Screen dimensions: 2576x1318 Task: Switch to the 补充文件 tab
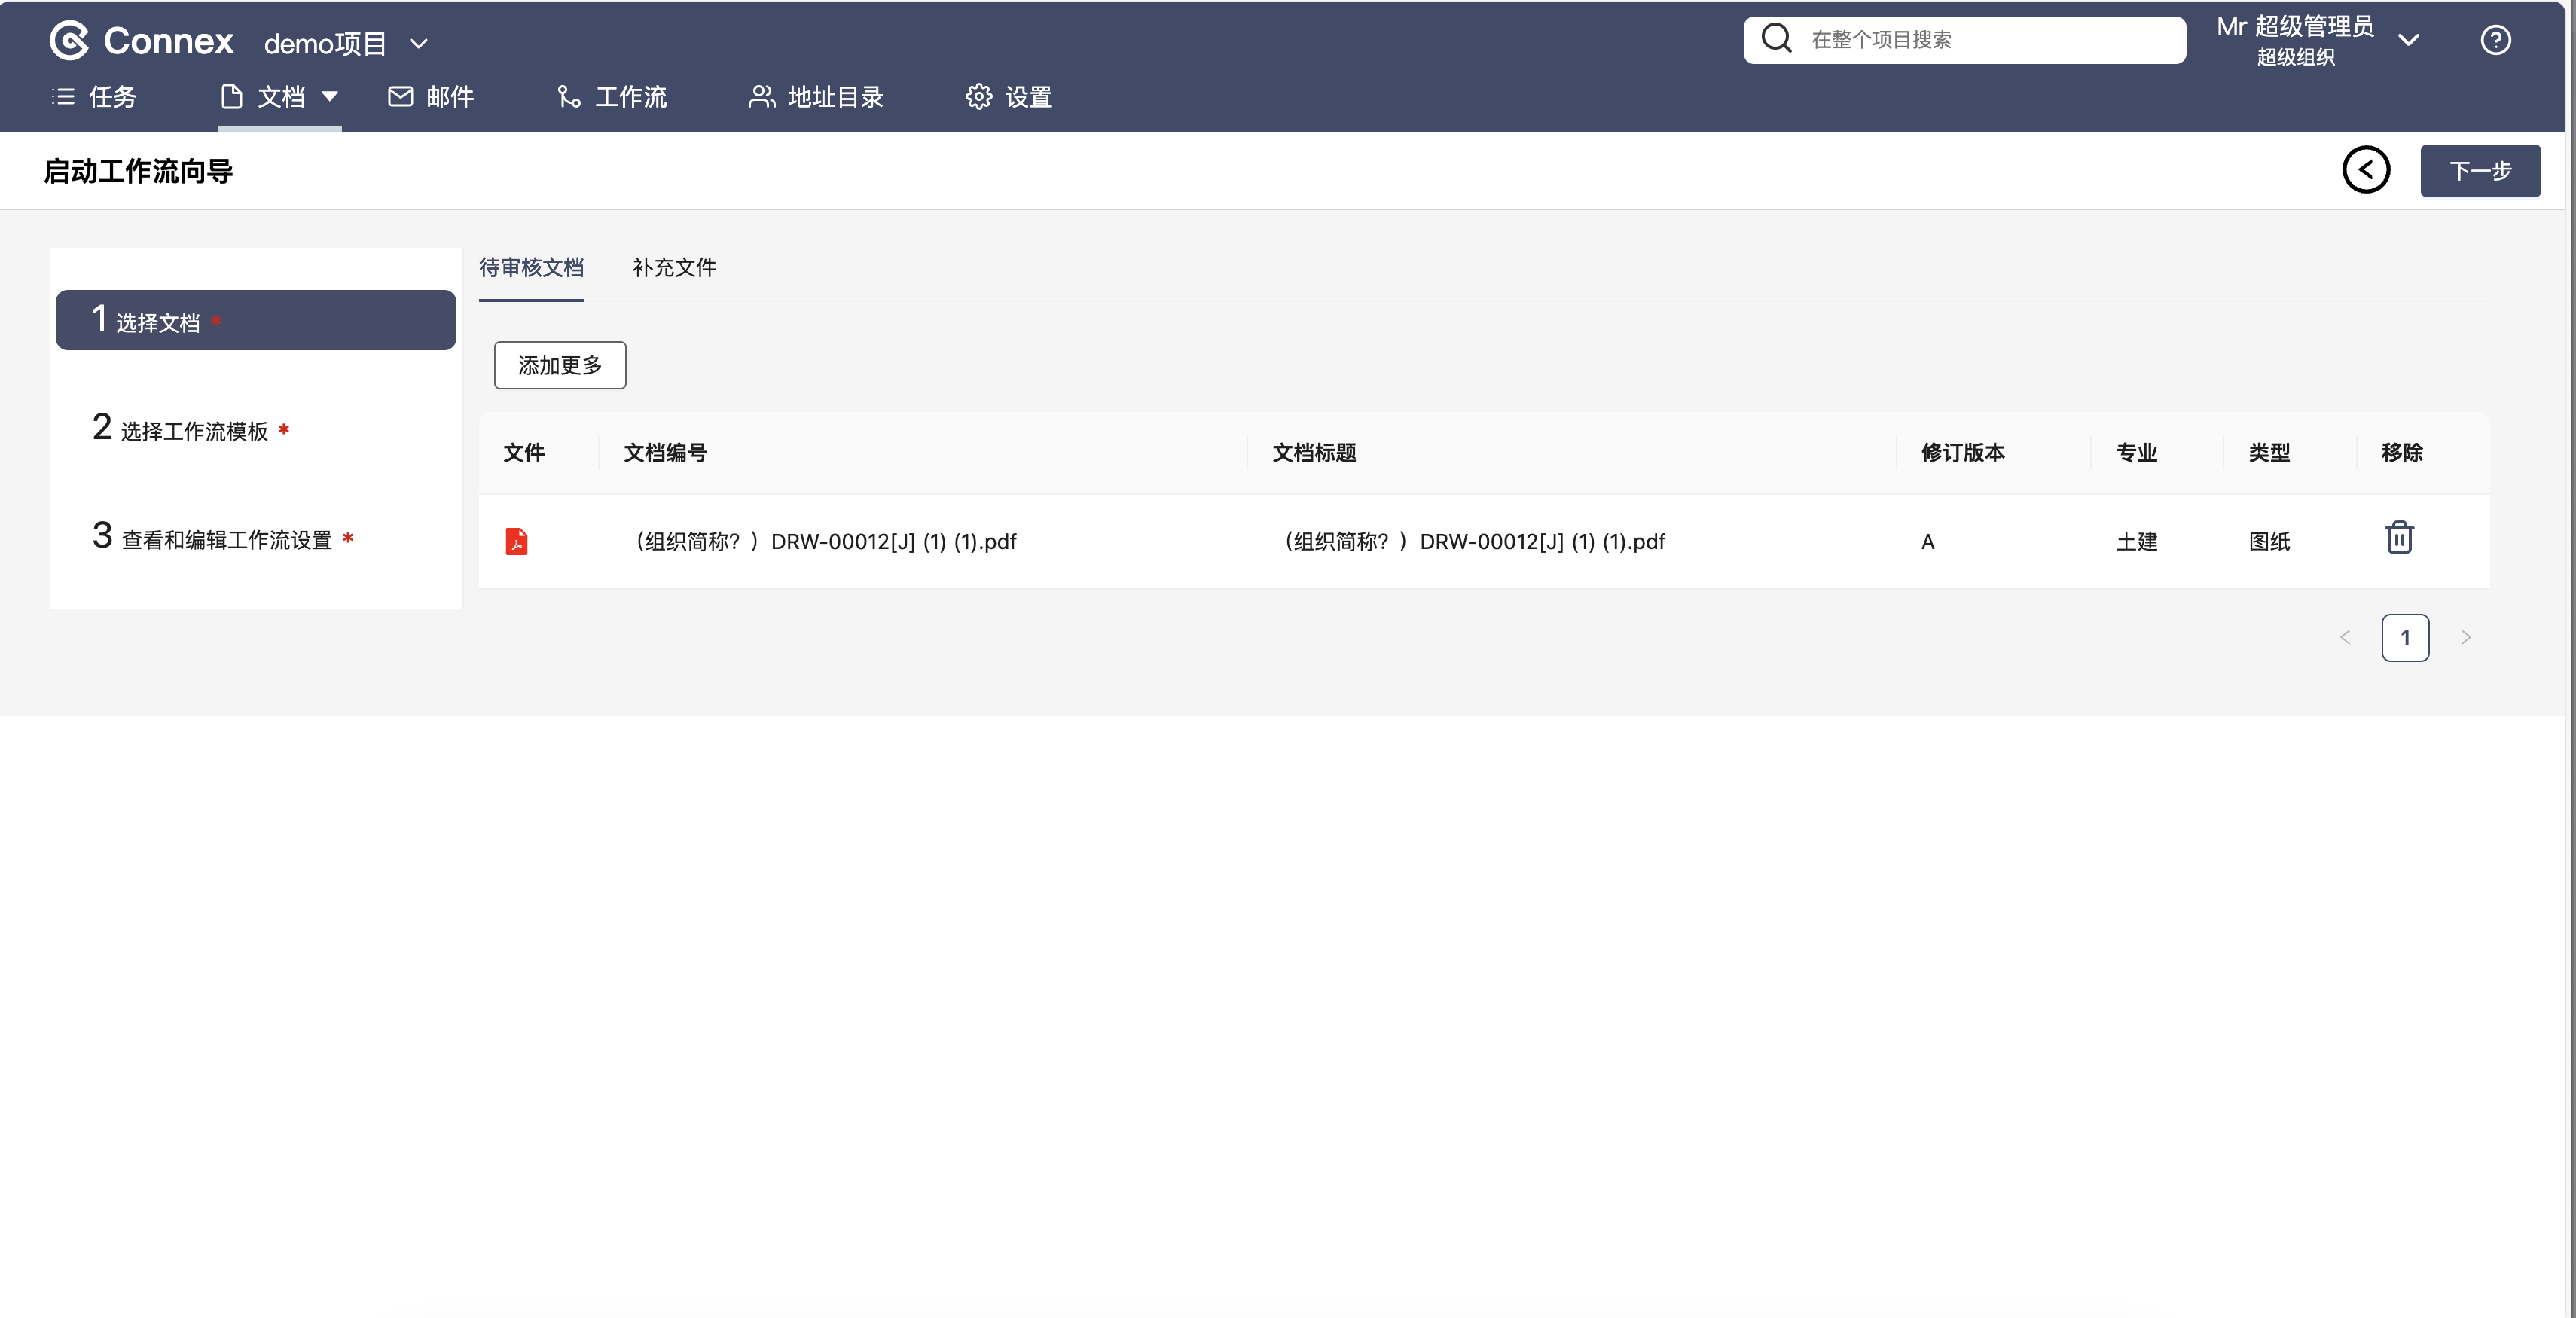(674, 267)
